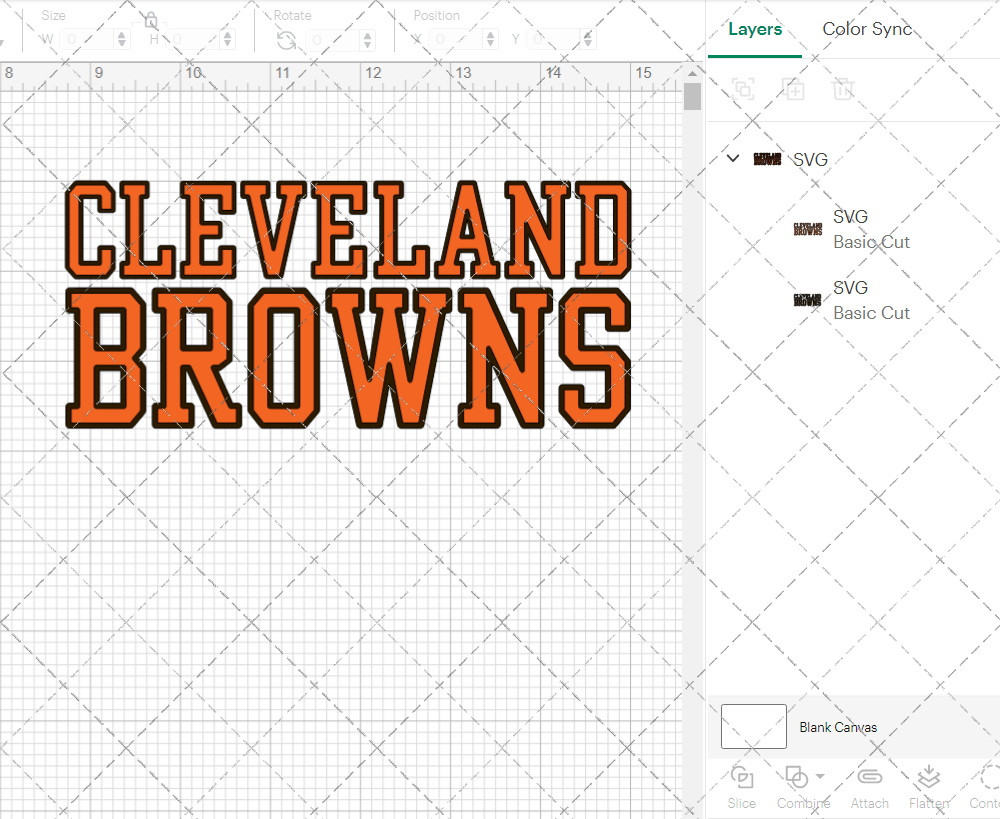Screen dimensions: 1000x819
Task: Click the Duplicate layer icon
Action: (793, 89)
